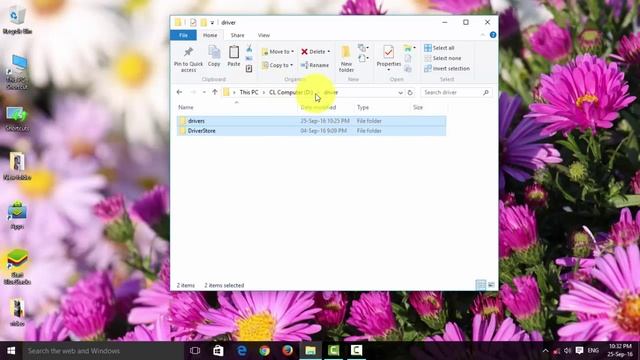Click Invert selection button
The image size is (640, 360).
(x=447, y=69)
